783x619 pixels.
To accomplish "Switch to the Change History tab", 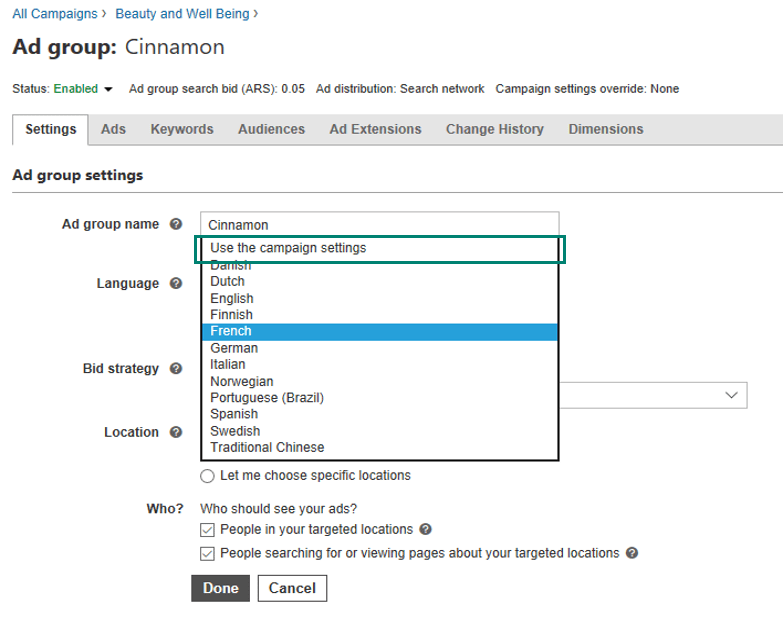I will (x=495, y=130).
